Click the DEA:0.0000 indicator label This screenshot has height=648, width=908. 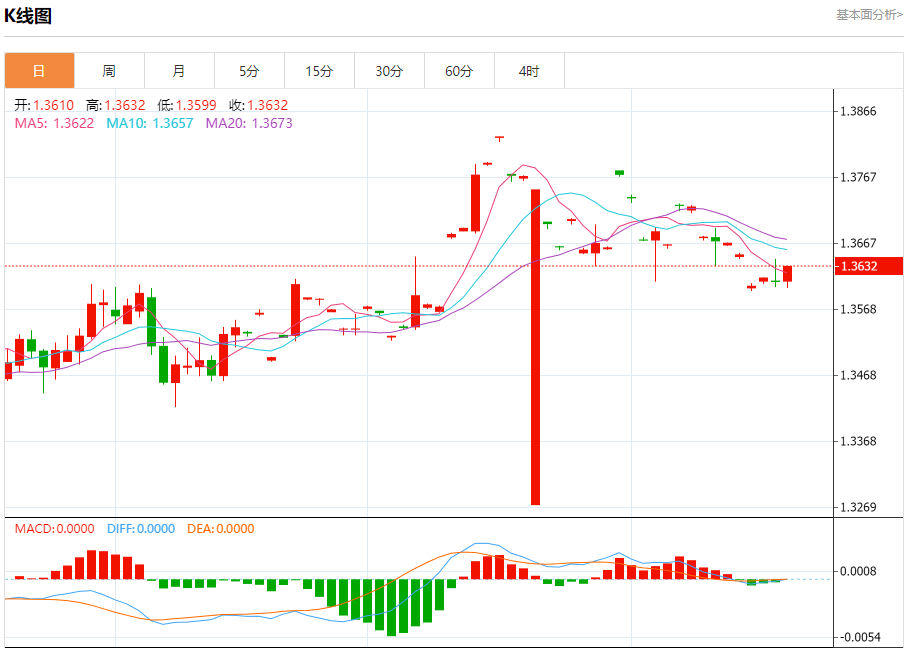pos(221,529)
